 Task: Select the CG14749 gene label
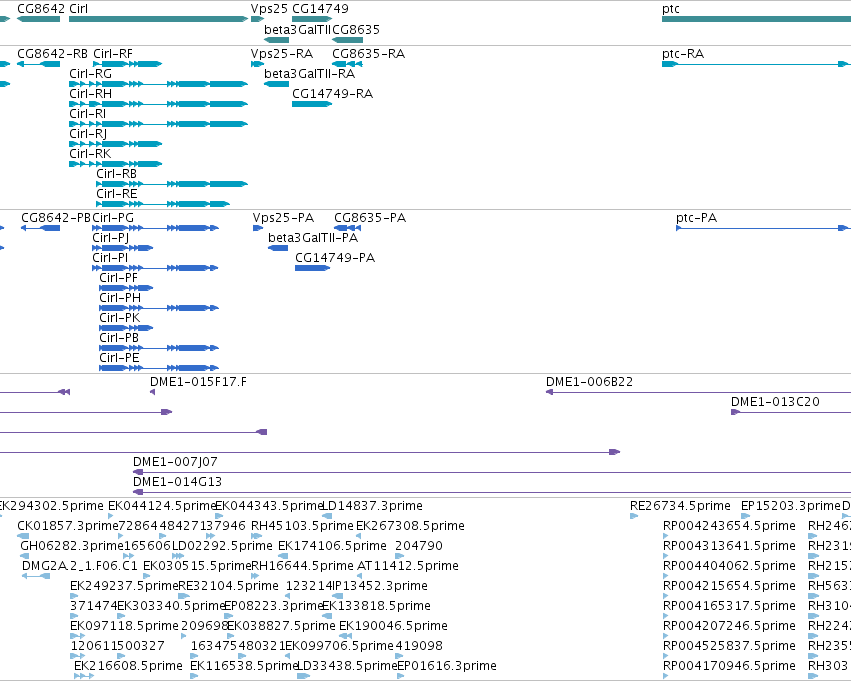pos(320,9)
